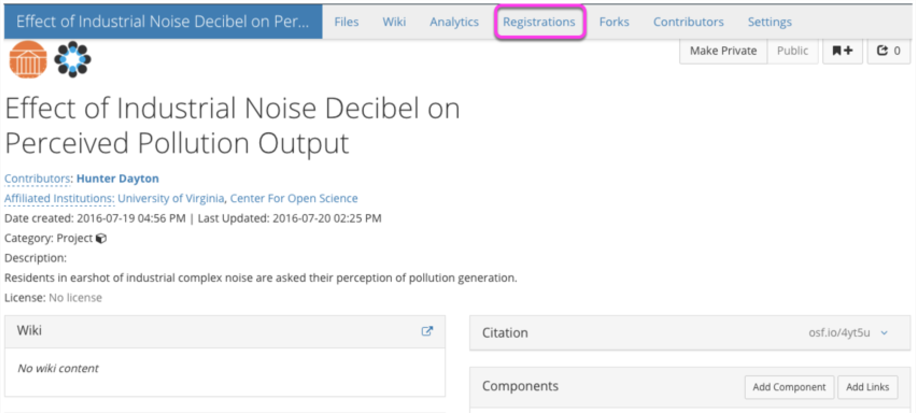Open the wiki external link icon
Screen dimensions: 916x413
click(427, 332)
